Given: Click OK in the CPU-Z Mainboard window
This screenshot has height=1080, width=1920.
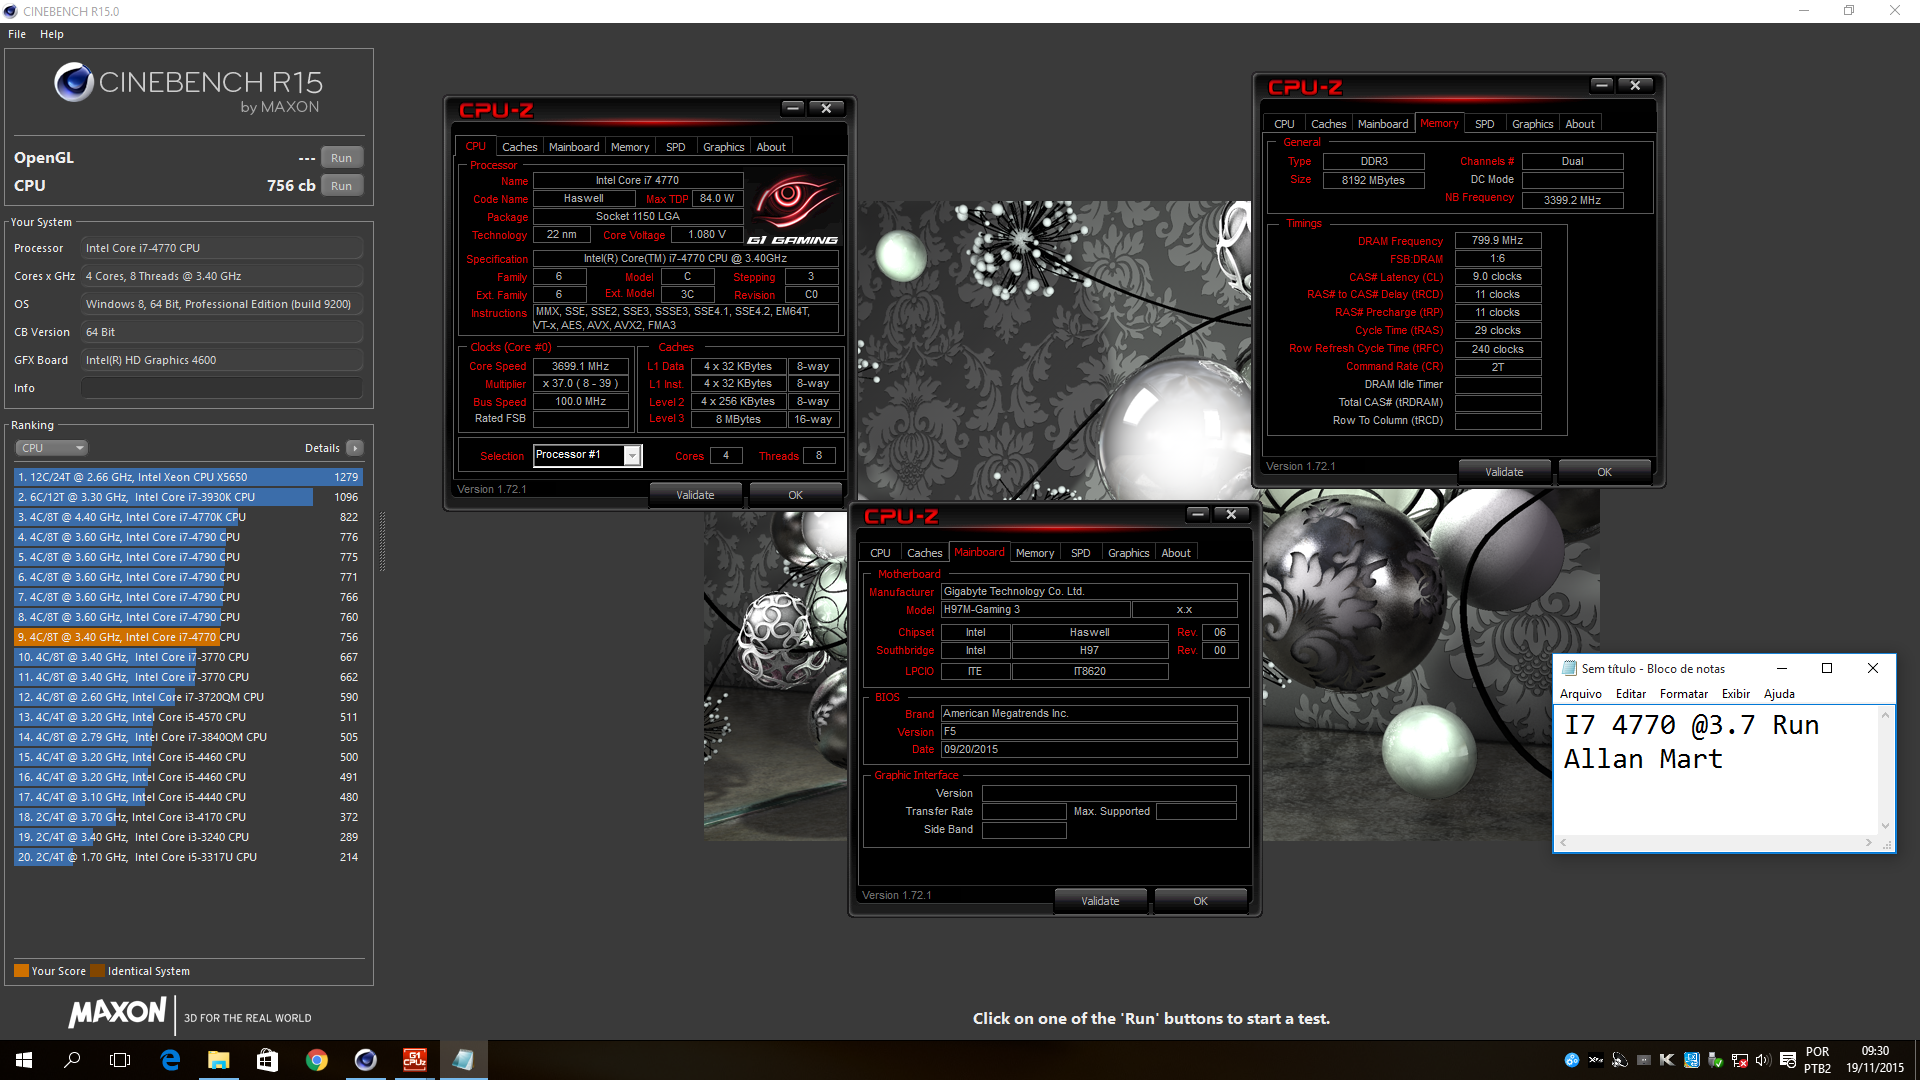Looking at the screenshot, I should point(1200,901).
